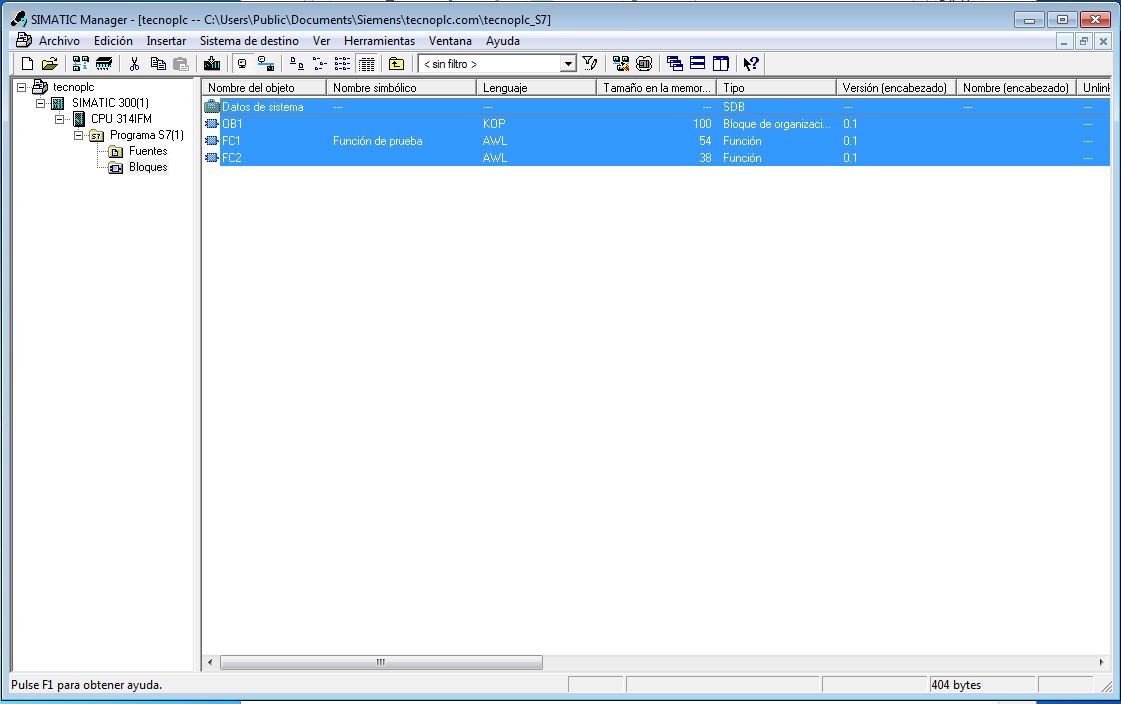Collapse the Programa S7(1) tree node
1121x704 pixels.
(x=78, y=135)
